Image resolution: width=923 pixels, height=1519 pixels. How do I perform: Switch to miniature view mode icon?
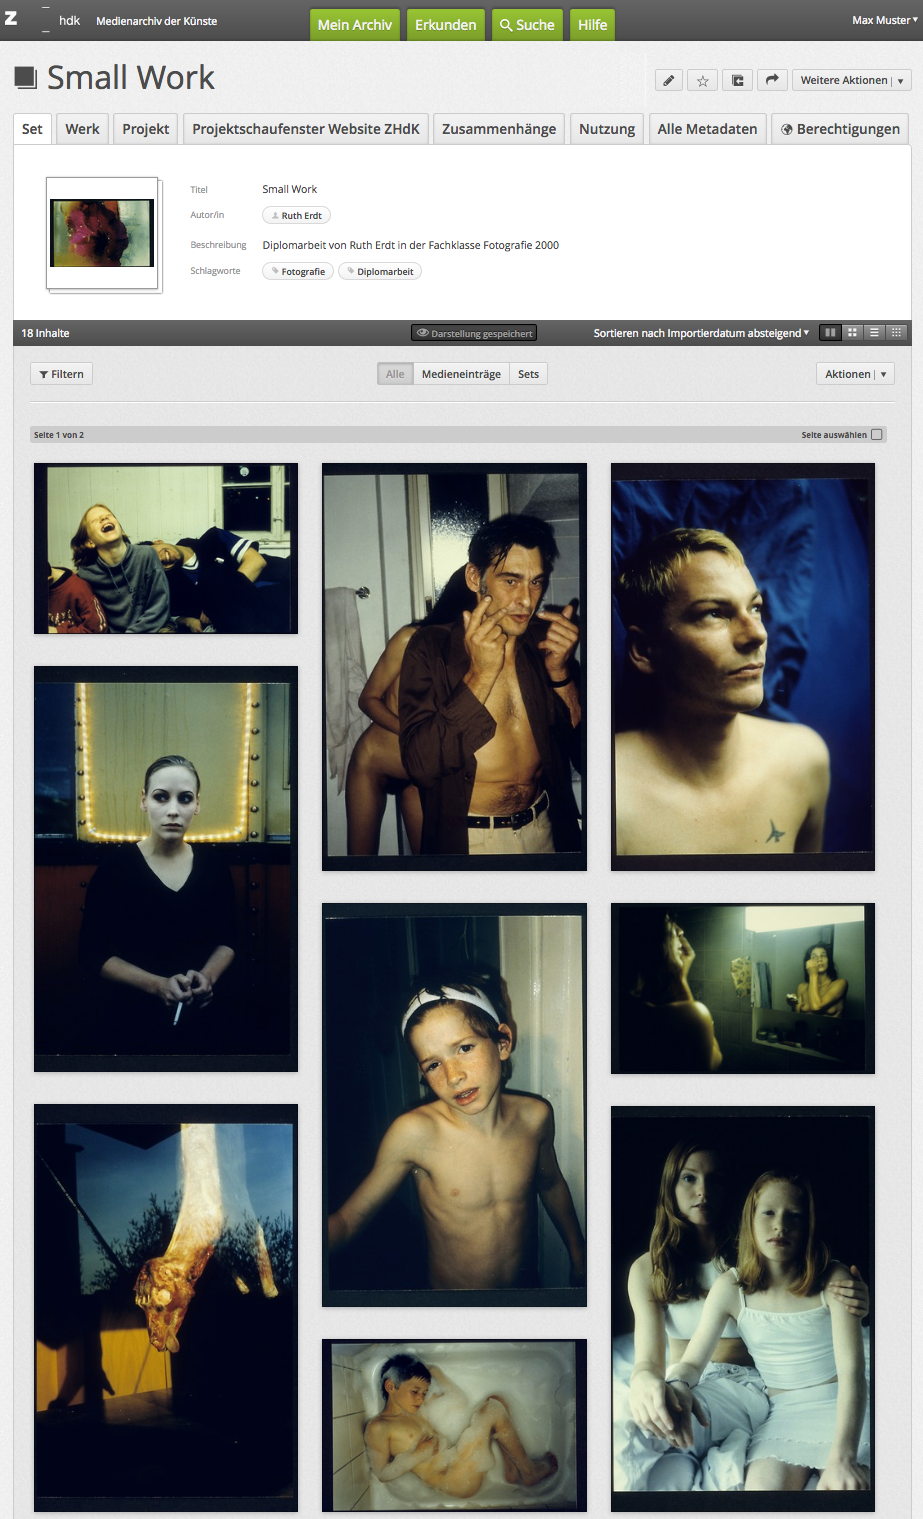pos(897,333)
